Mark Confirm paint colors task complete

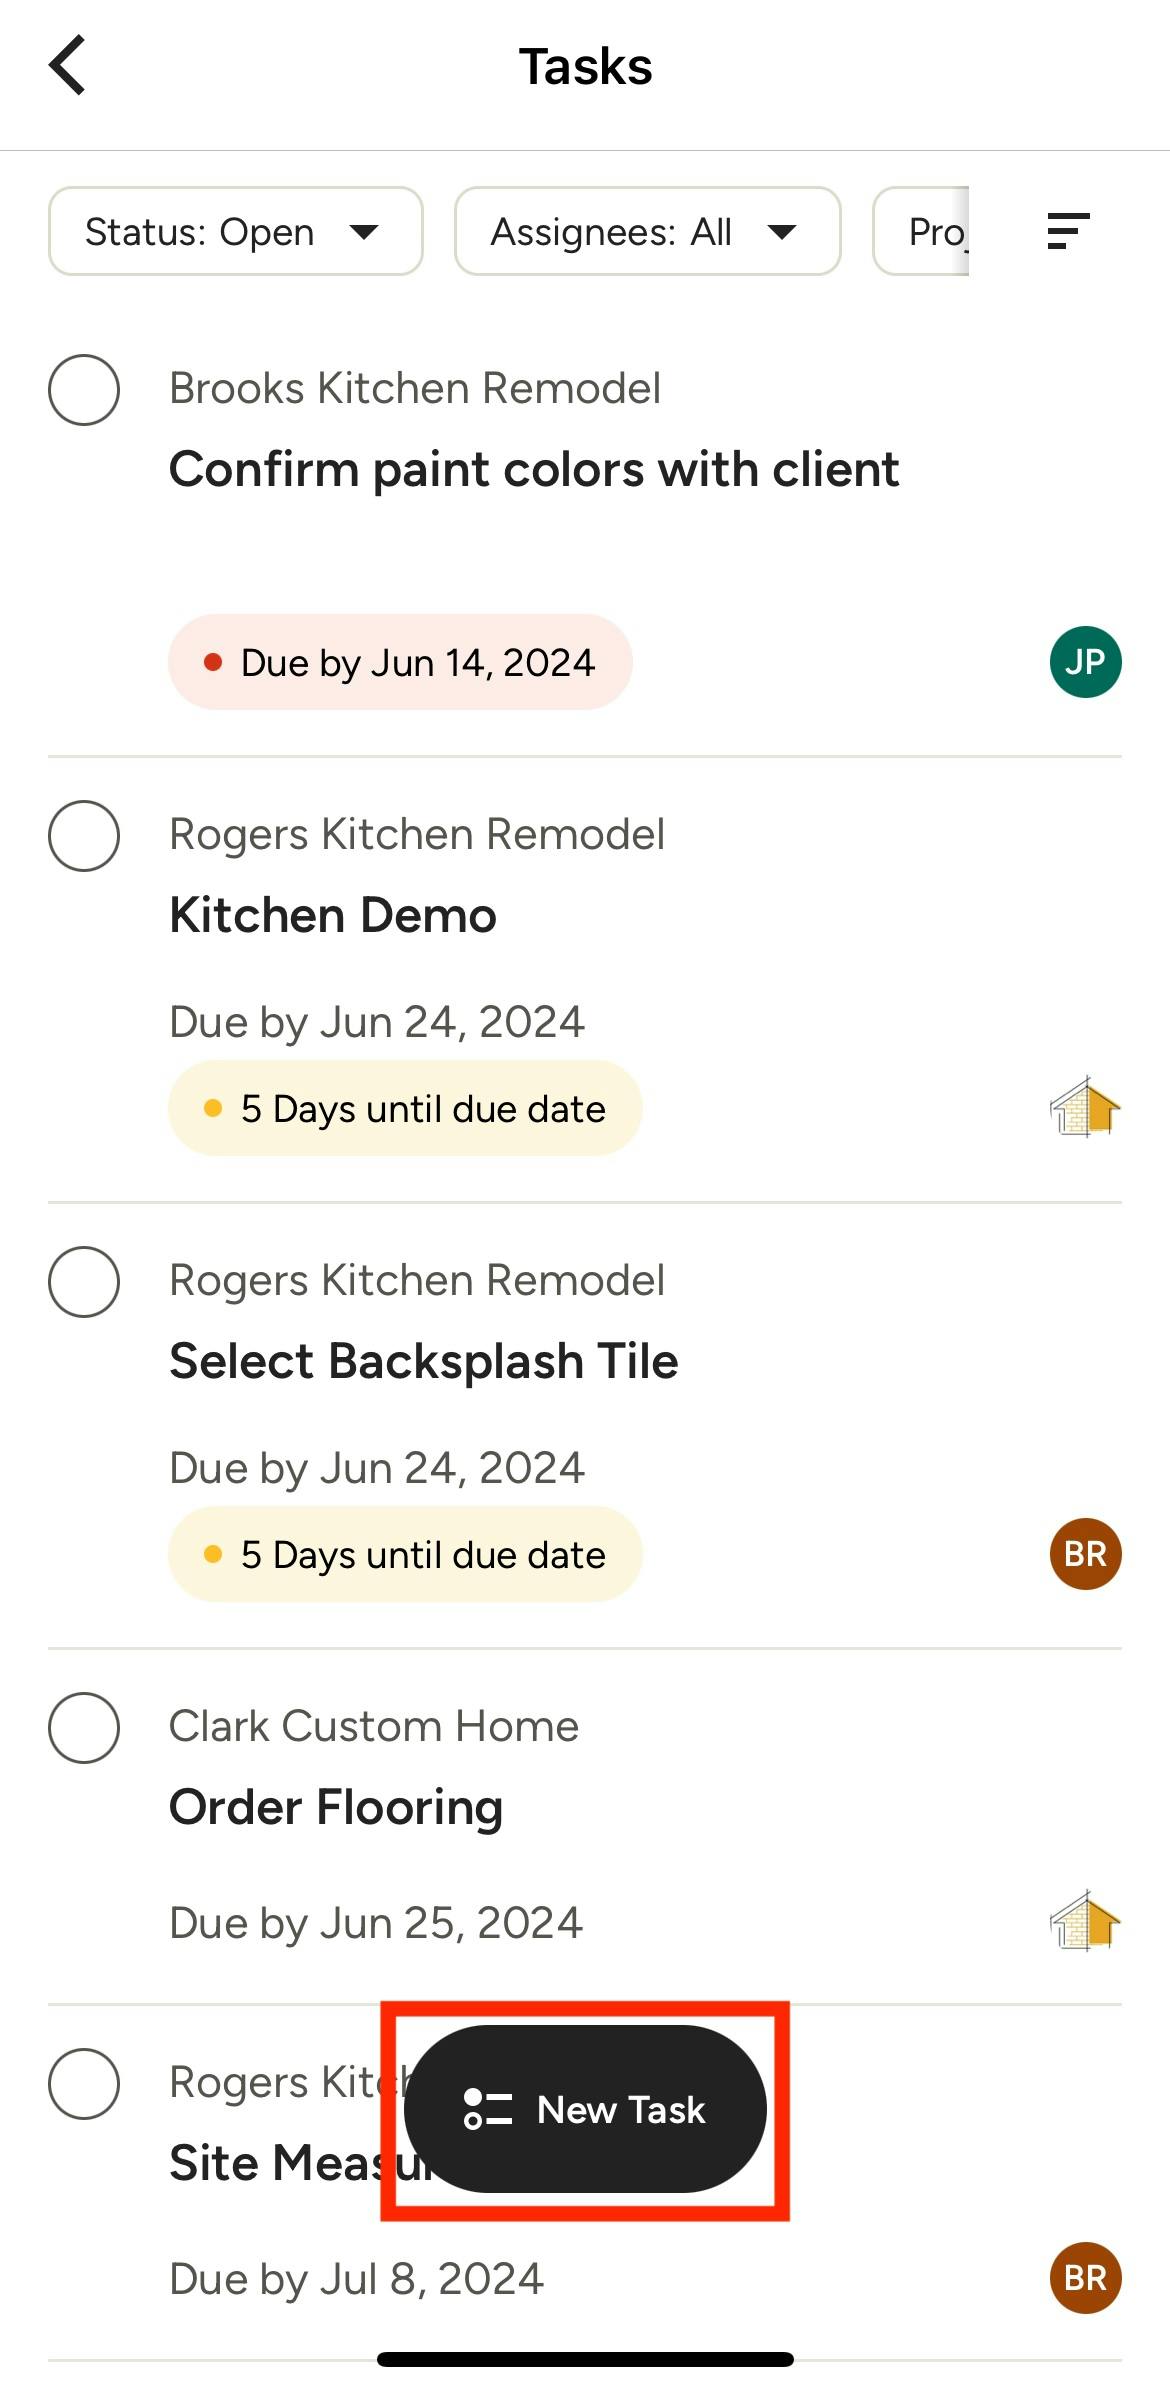pyautogui.click(x=84, y=390)
